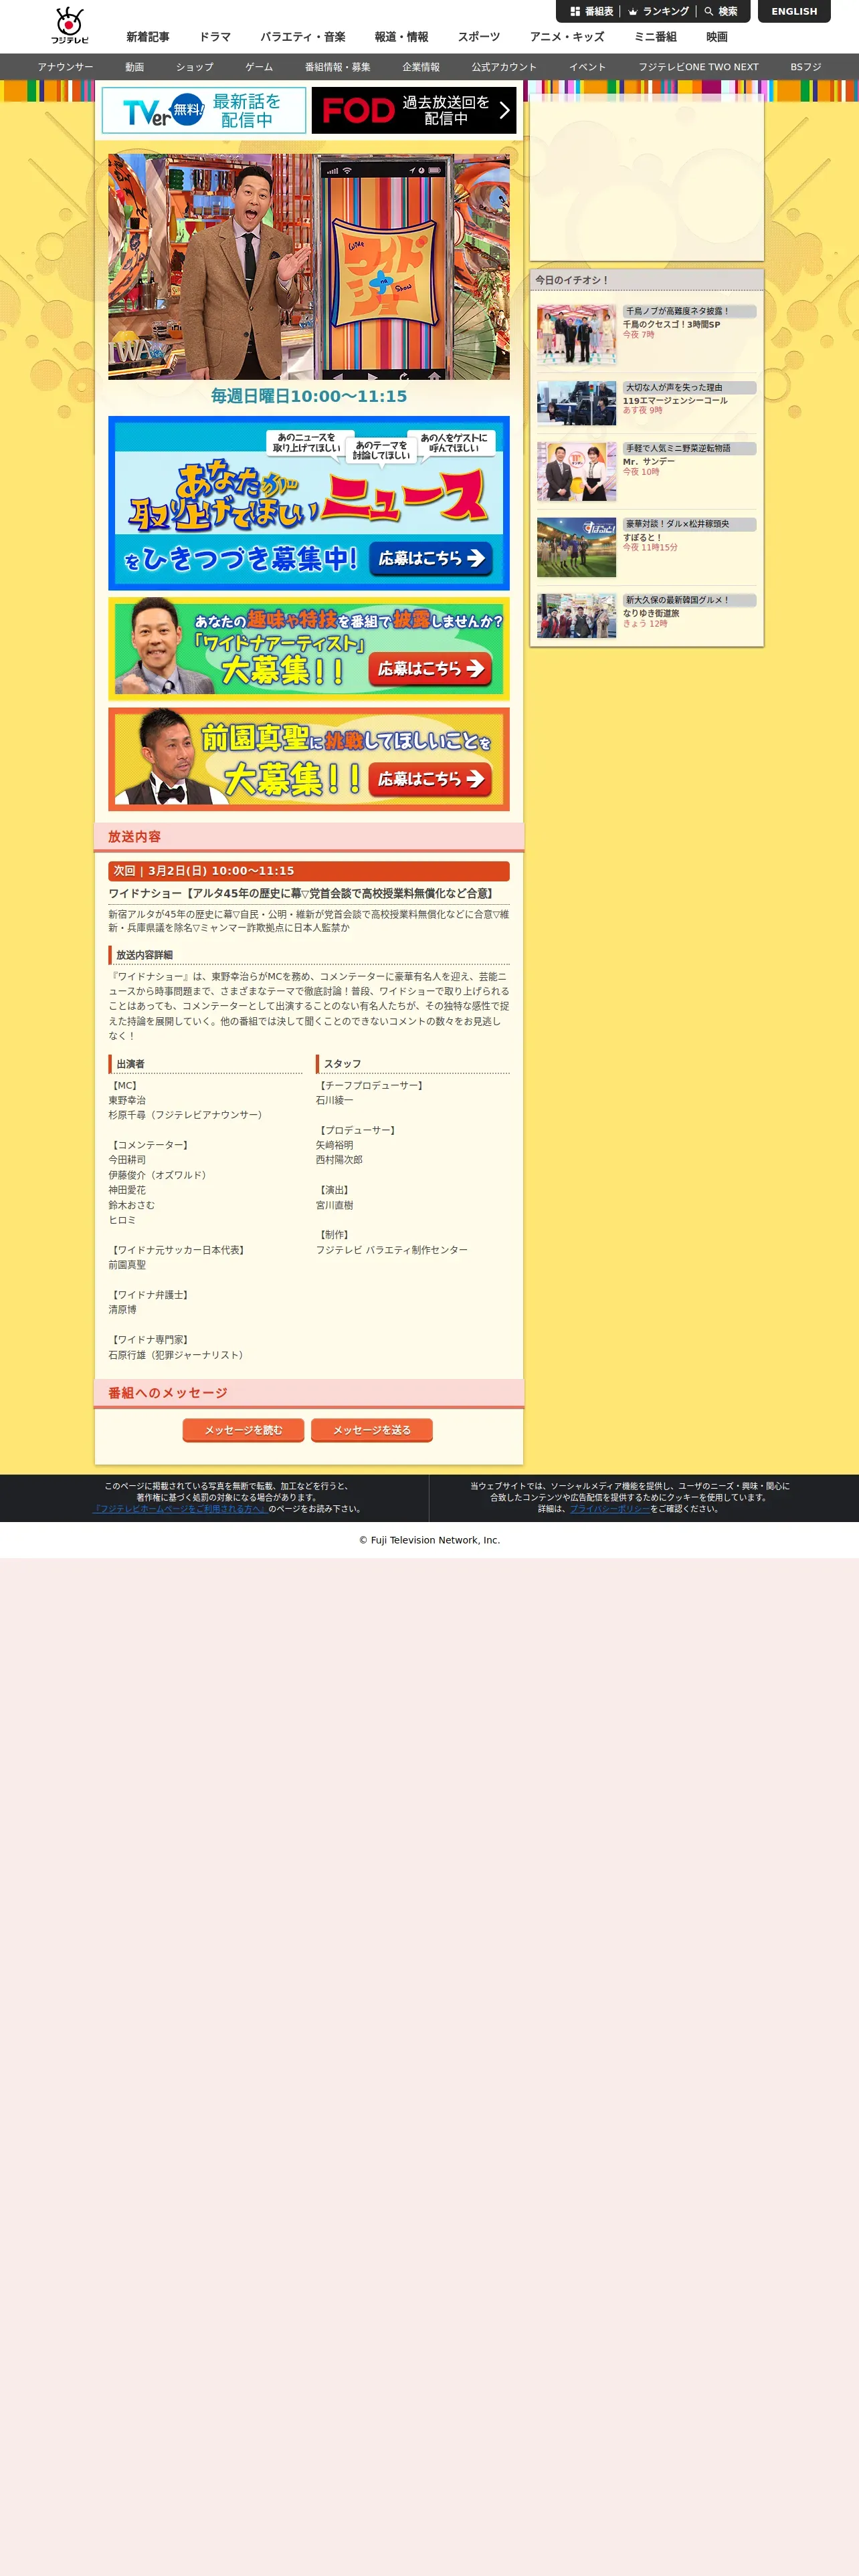Viewport: 859px width, 2576px height.
Task: Click the name 石原行雄（犯罪ジャーナリスト）
Action: tap(178, 1355)
